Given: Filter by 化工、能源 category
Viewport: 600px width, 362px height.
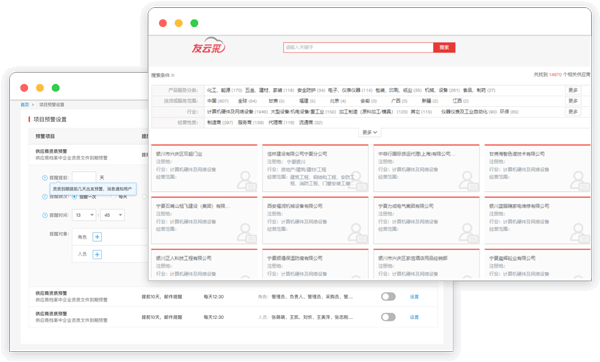Looking at the screenshot, I should (224, 90).
